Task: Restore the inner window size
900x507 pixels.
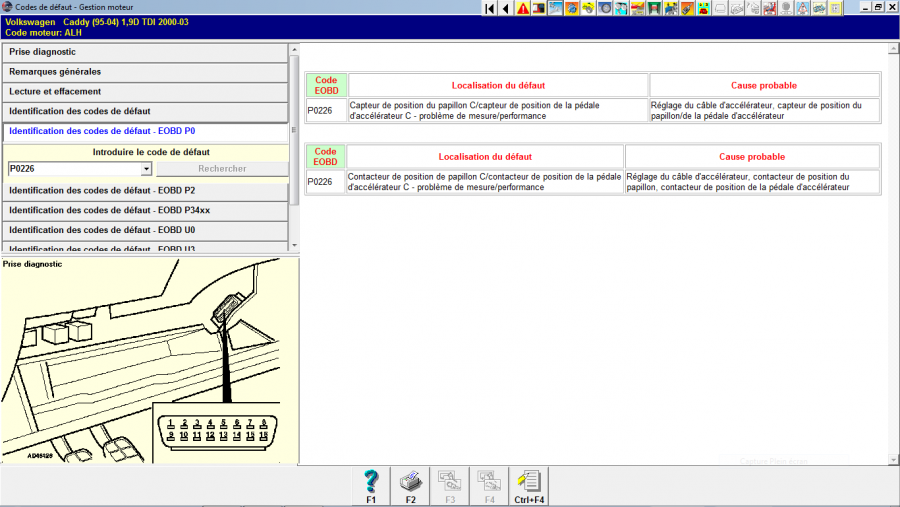Action: tap(877, 7)
